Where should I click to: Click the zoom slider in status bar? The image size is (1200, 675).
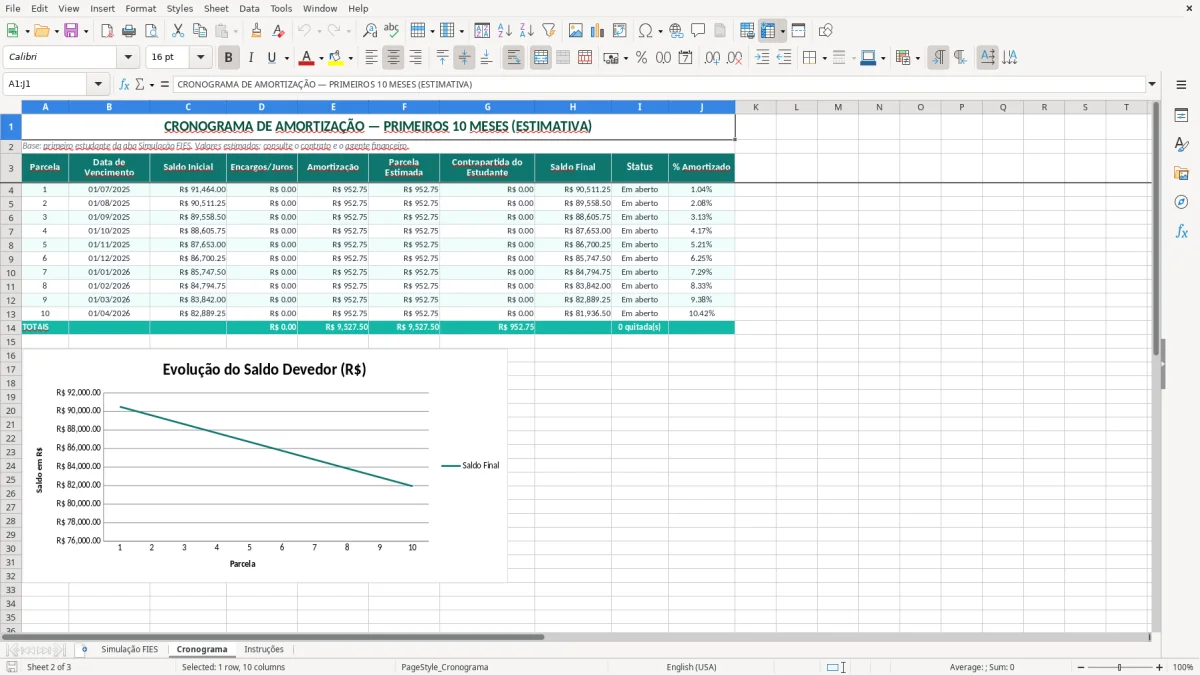point(1120,667)
